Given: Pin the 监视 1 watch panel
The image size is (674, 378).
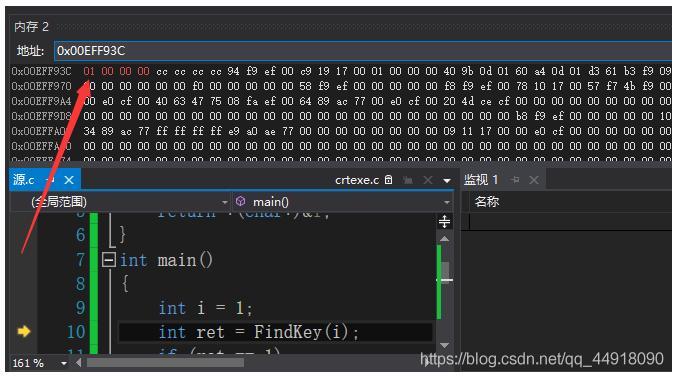Looking at the screenshot, I should [515, 180].
